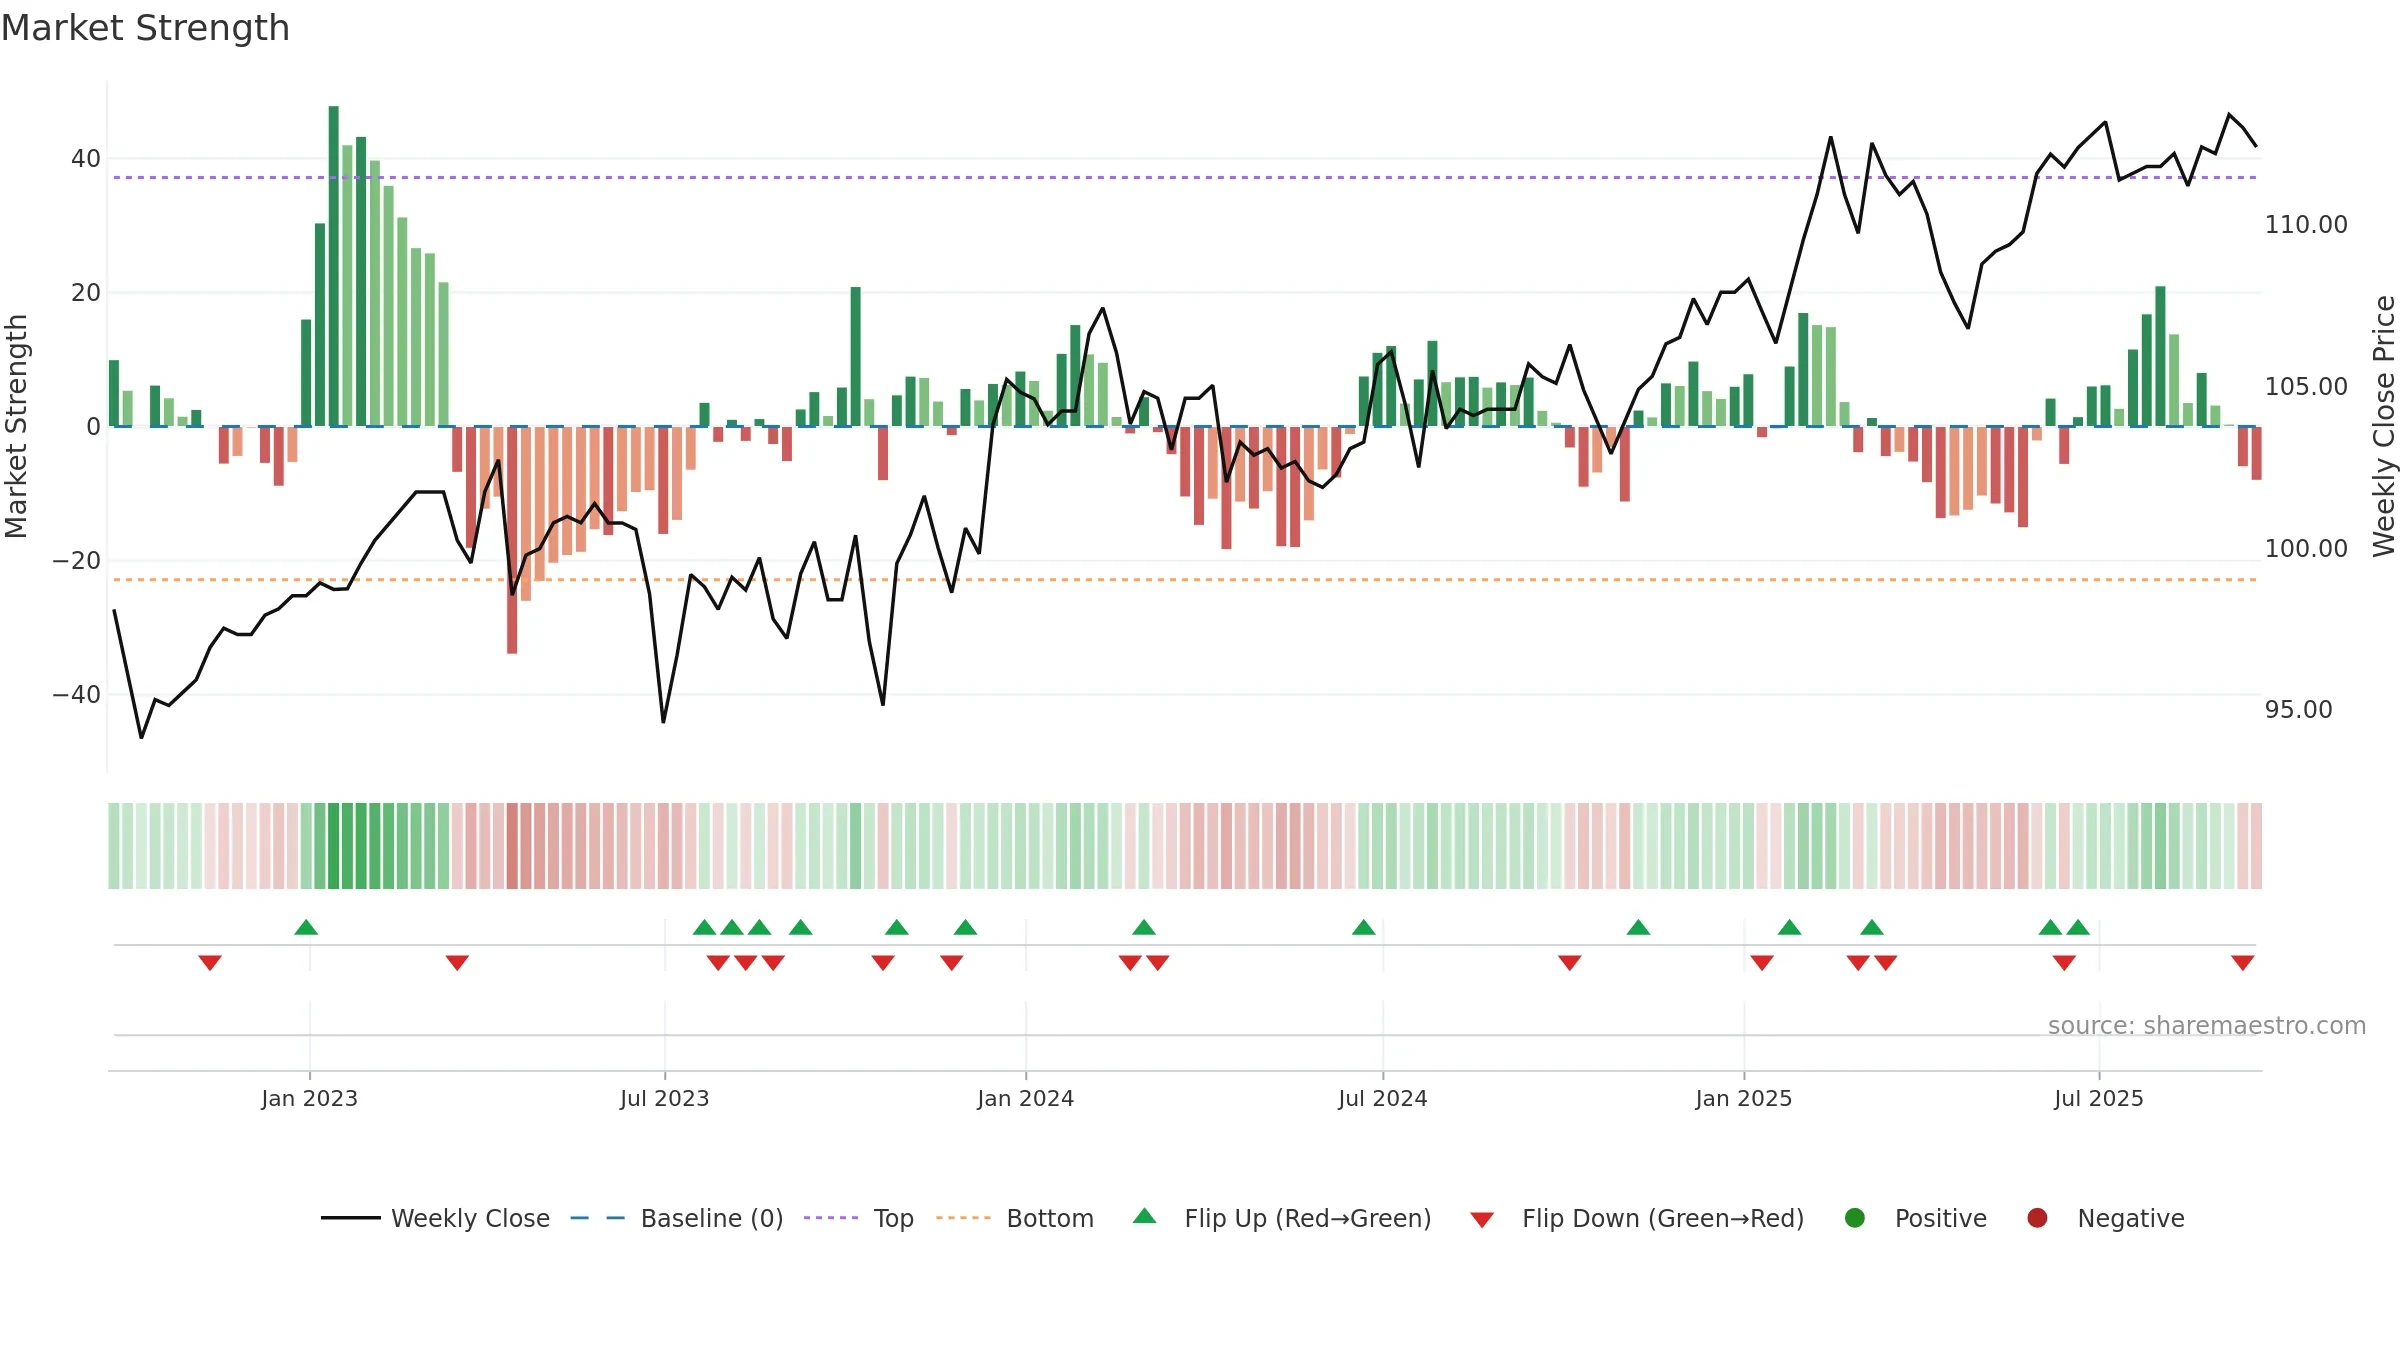Click the Weekly Close Price axis title
The image size is (2400, 1350).
(x=2384, y=426)
